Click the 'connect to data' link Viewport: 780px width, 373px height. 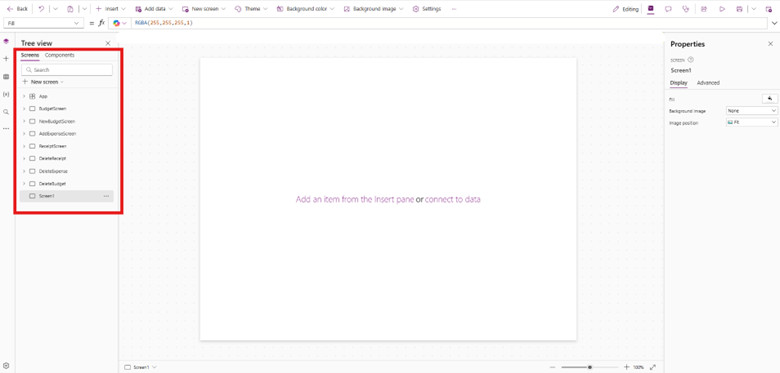[x=453, y=199]
